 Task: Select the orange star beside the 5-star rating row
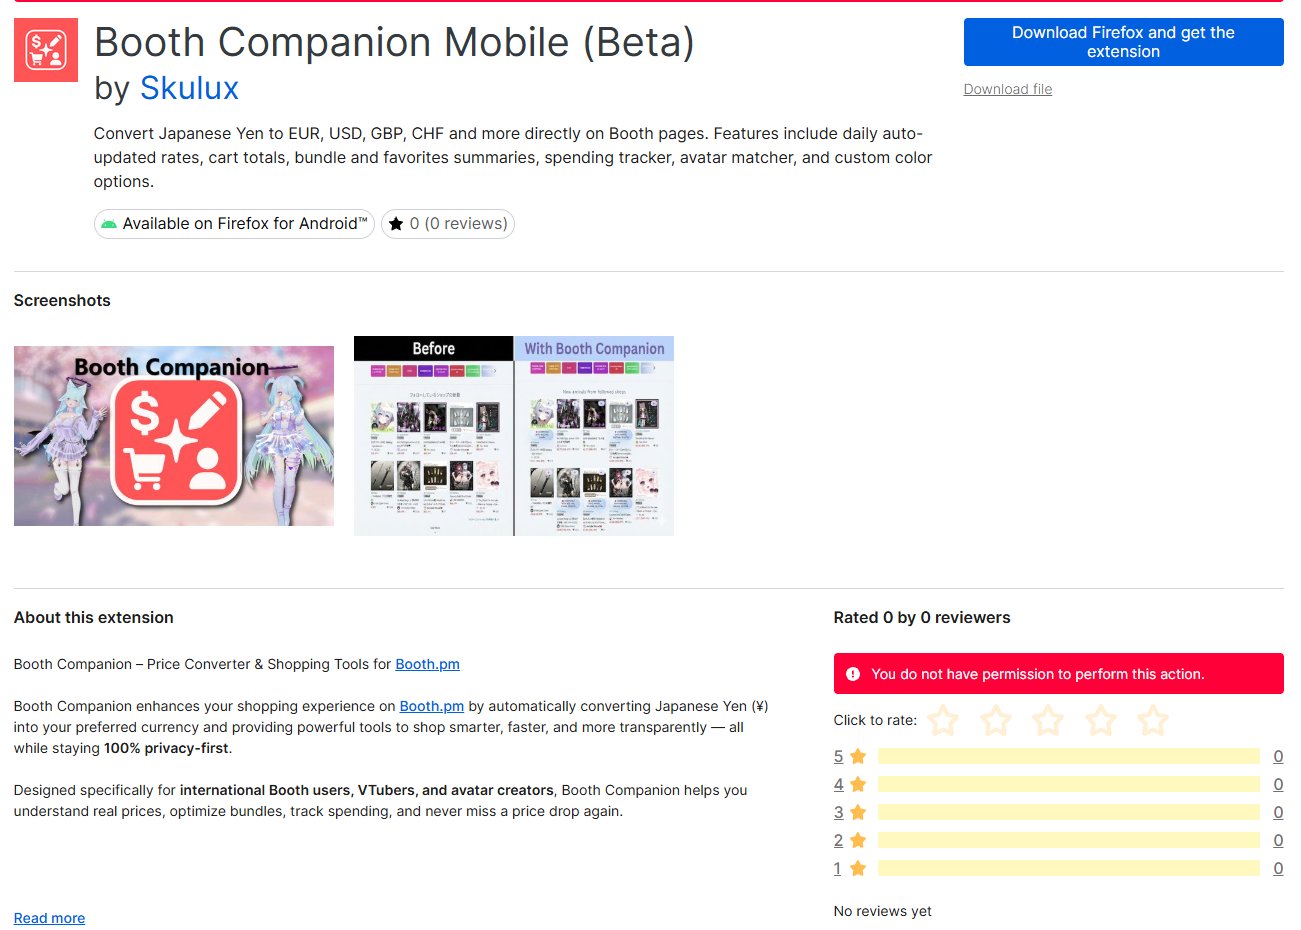pyautogui.click(x=858, y=756)
